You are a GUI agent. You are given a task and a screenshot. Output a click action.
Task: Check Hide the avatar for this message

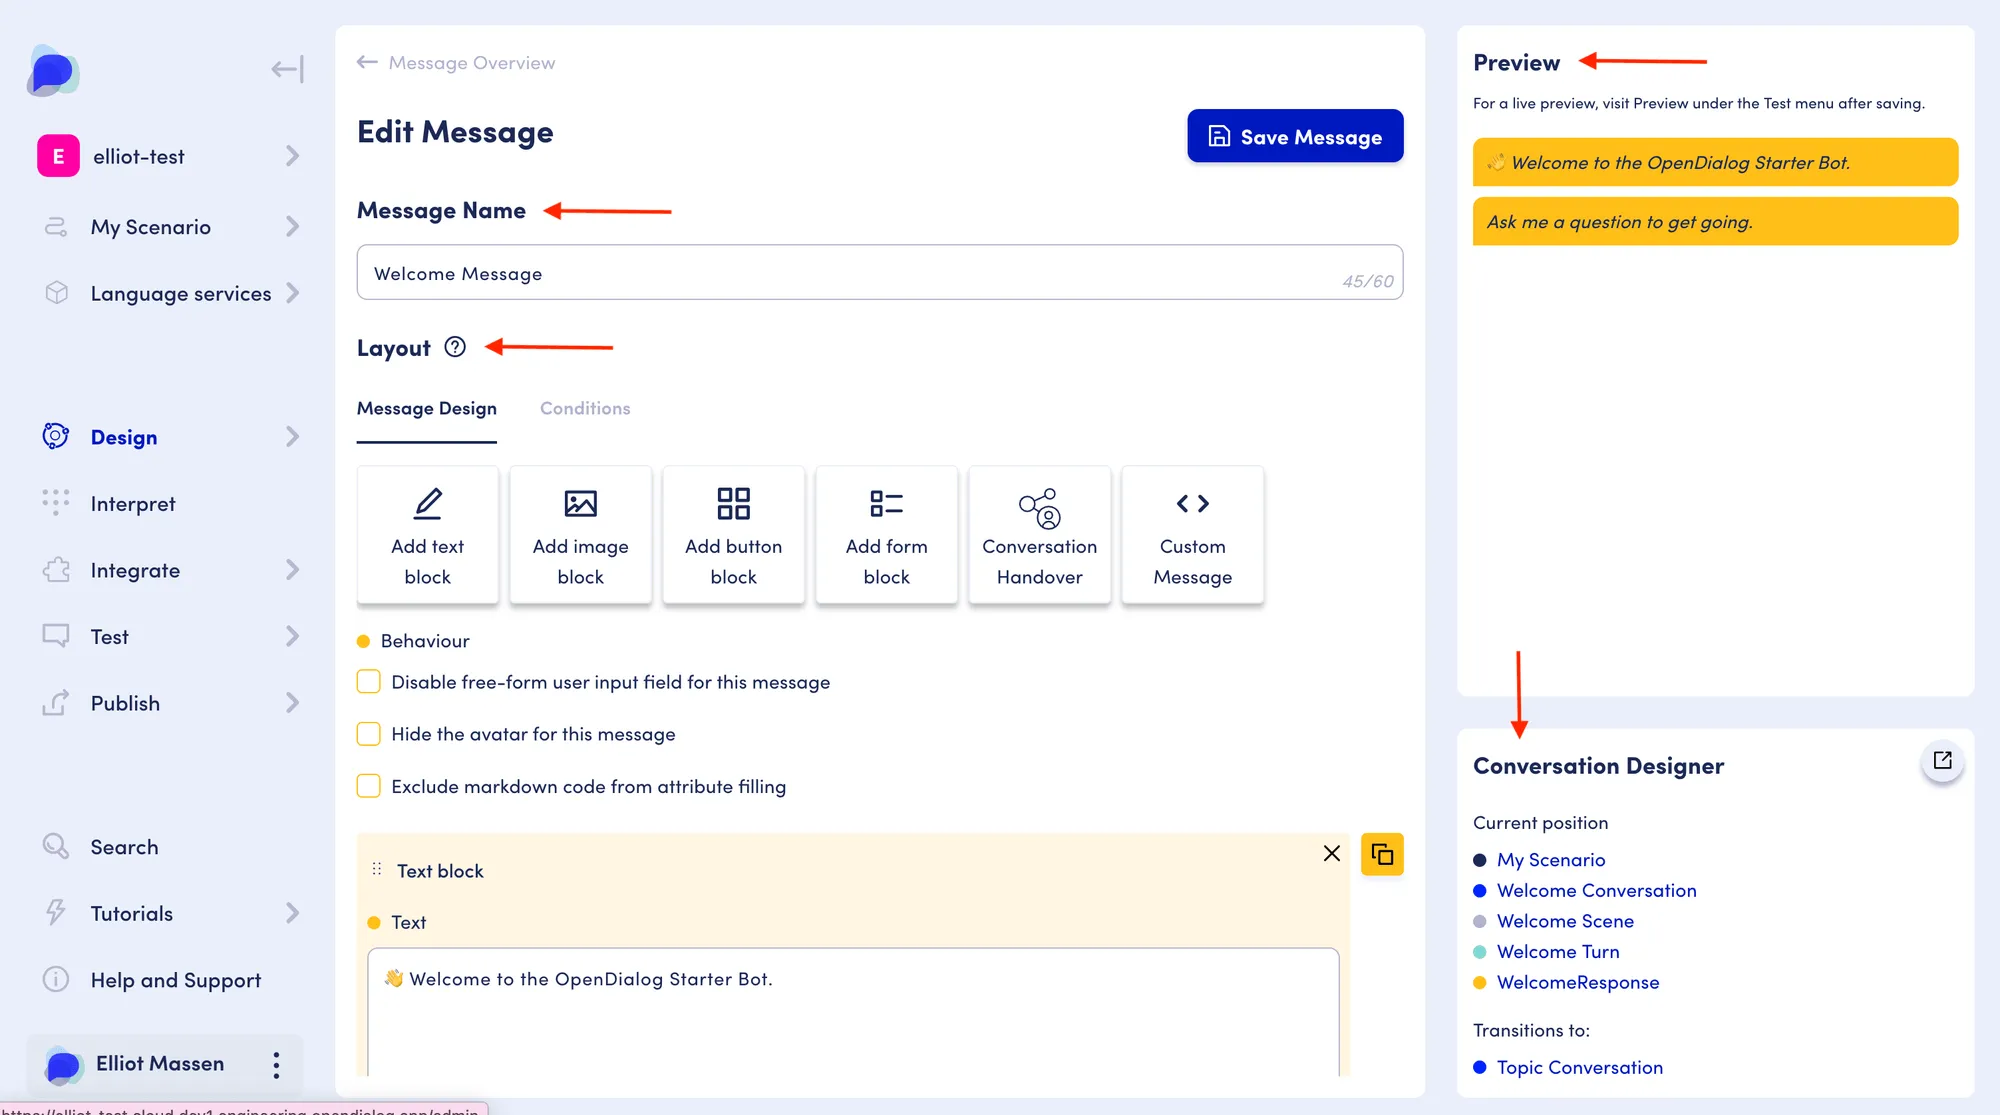[x=369, y=734]
